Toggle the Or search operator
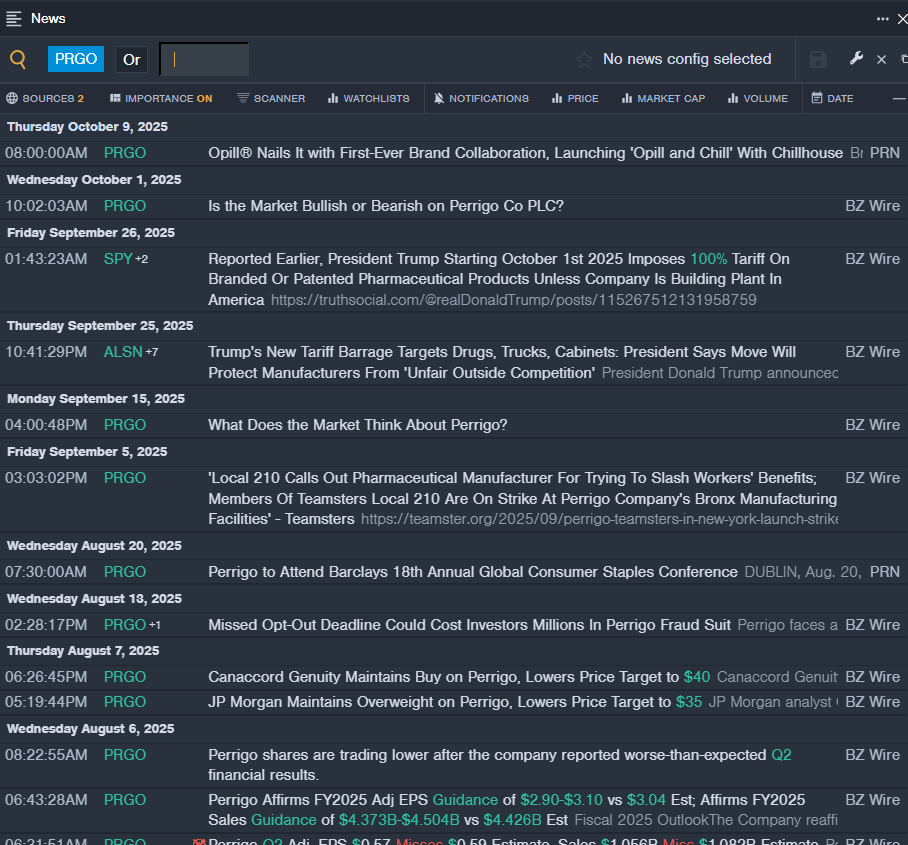 point(132,60)
